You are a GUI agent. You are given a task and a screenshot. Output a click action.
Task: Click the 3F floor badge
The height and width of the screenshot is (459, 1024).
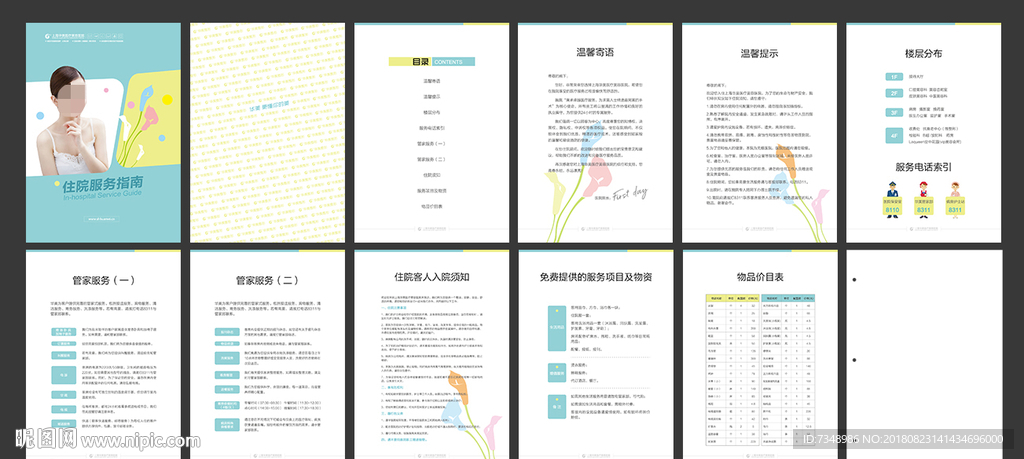pyautogui.click(x=893, y=113)
